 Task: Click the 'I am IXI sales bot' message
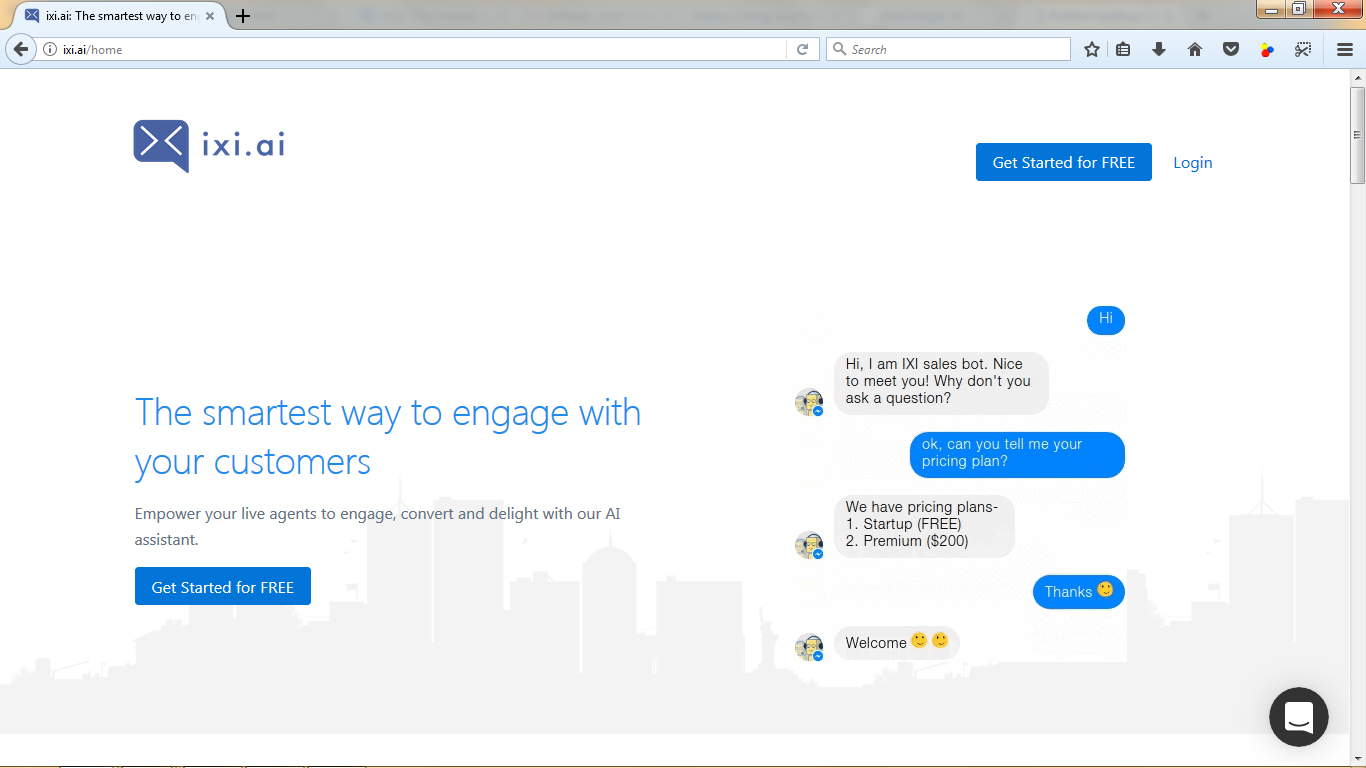coord(941,382)
